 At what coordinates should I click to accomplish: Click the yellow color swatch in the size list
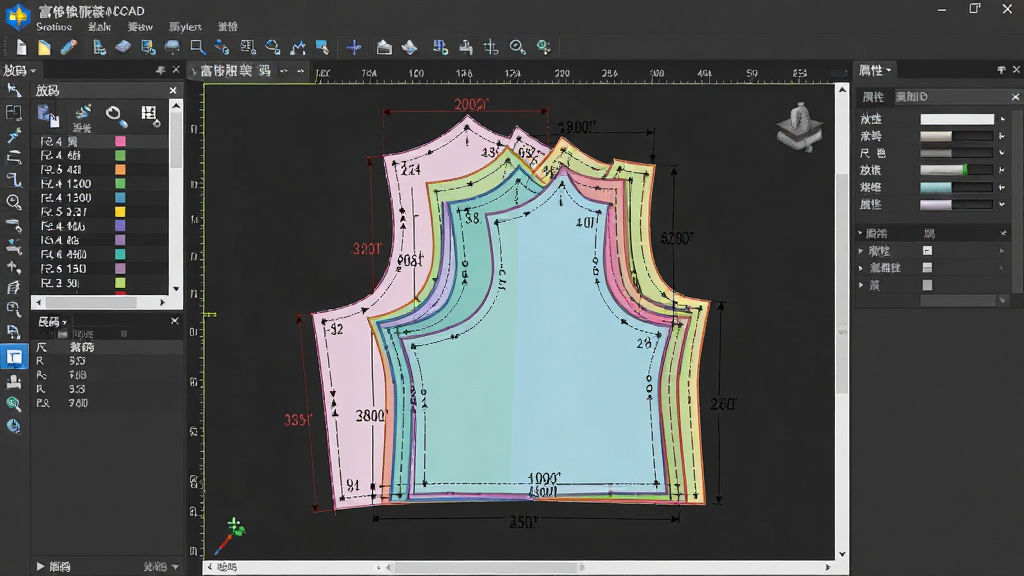point(120,212)
